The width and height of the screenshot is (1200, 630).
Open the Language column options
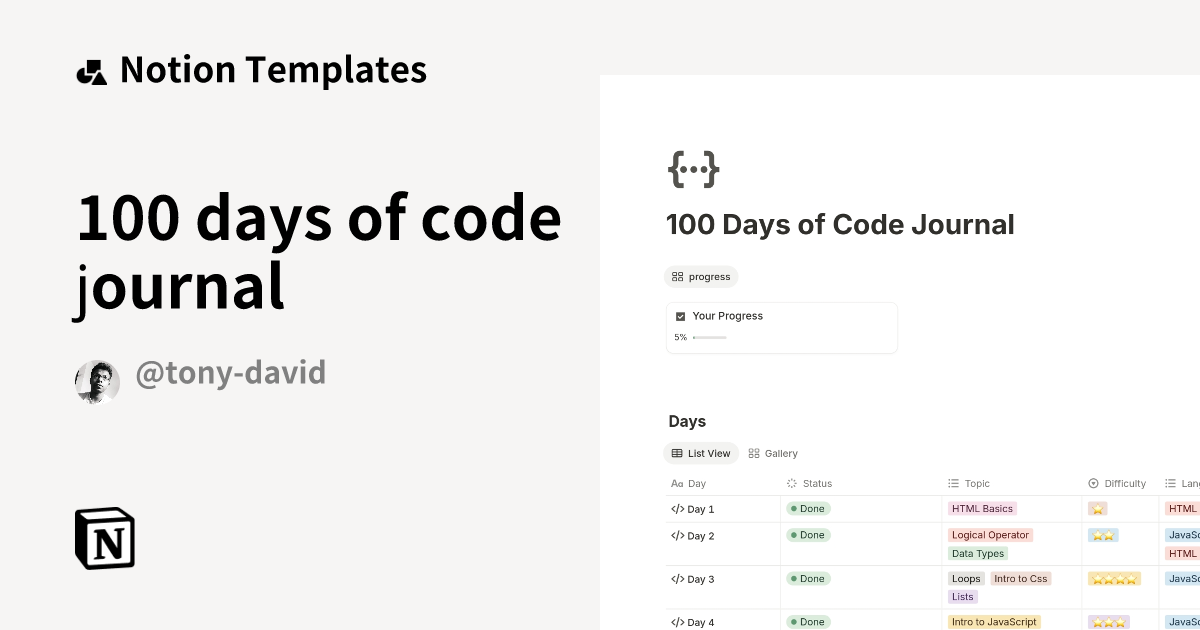pos(1180,483)
